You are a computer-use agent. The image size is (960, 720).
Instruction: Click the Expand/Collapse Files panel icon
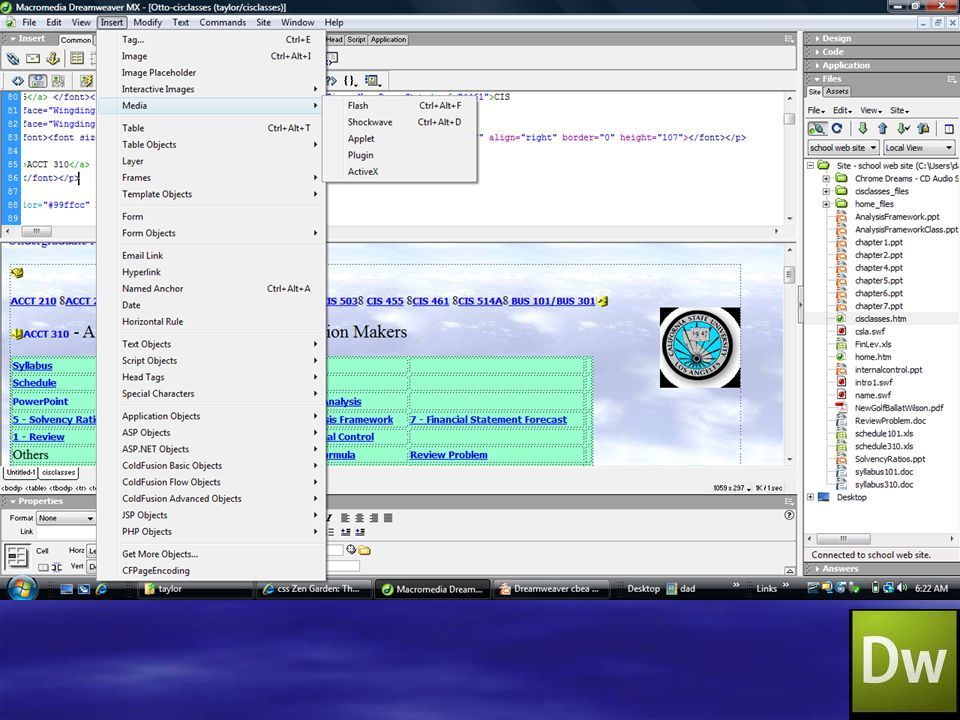pyautogui.click(x=948, y=129)
